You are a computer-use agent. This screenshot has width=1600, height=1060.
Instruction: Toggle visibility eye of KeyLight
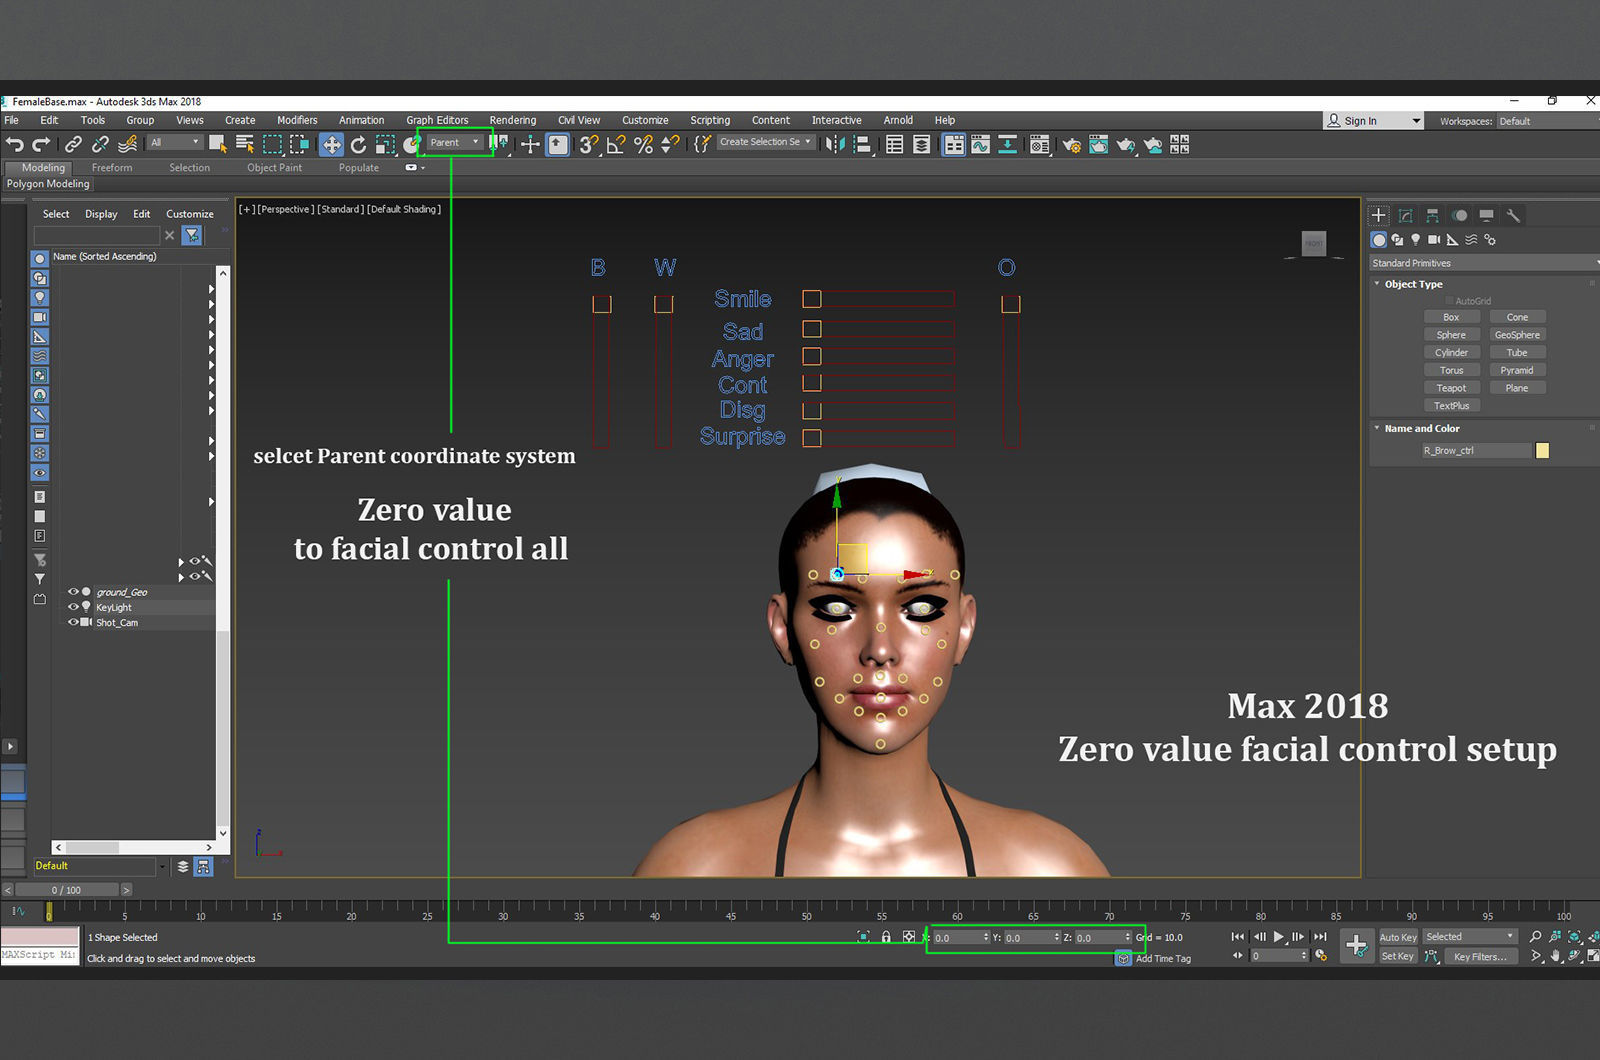pyautogui.click(x=73, y=607)
